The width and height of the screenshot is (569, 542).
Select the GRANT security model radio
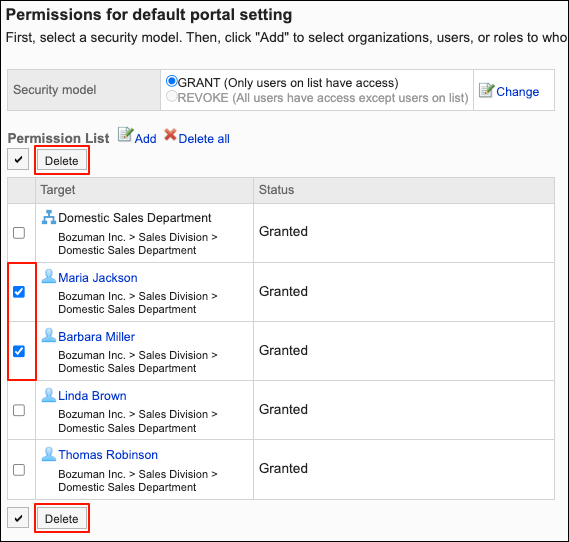click(x=171, y=81)
